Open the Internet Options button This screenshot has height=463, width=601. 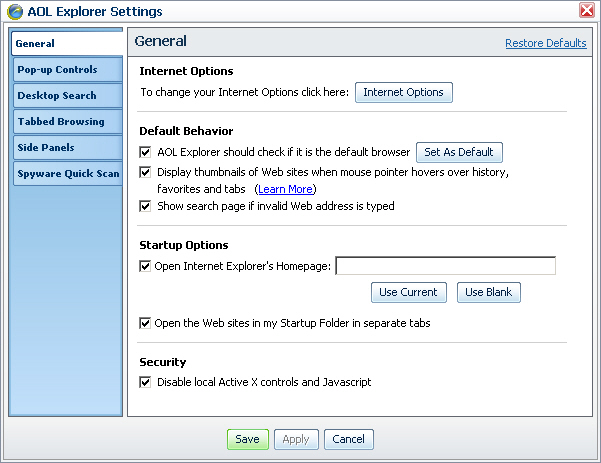click(x=404, y=92)
